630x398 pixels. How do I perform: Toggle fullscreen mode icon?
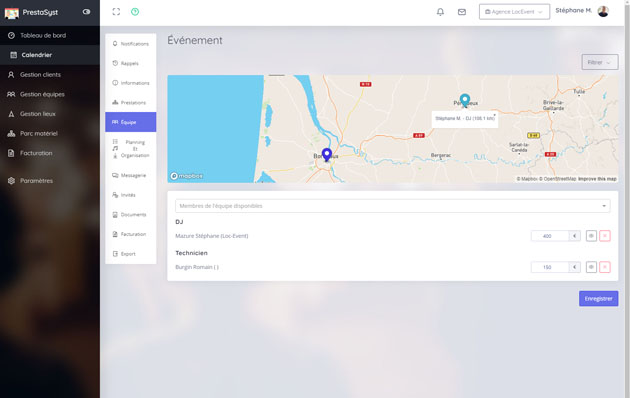pos(116,12)
